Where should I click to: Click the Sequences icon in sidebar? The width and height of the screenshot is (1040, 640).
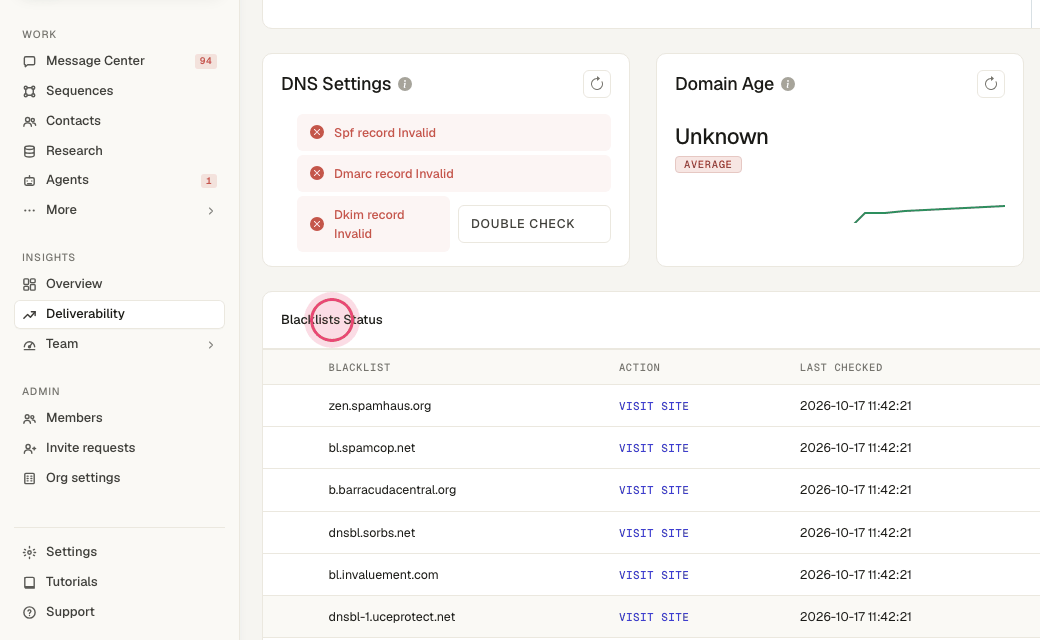coord(29,92)
